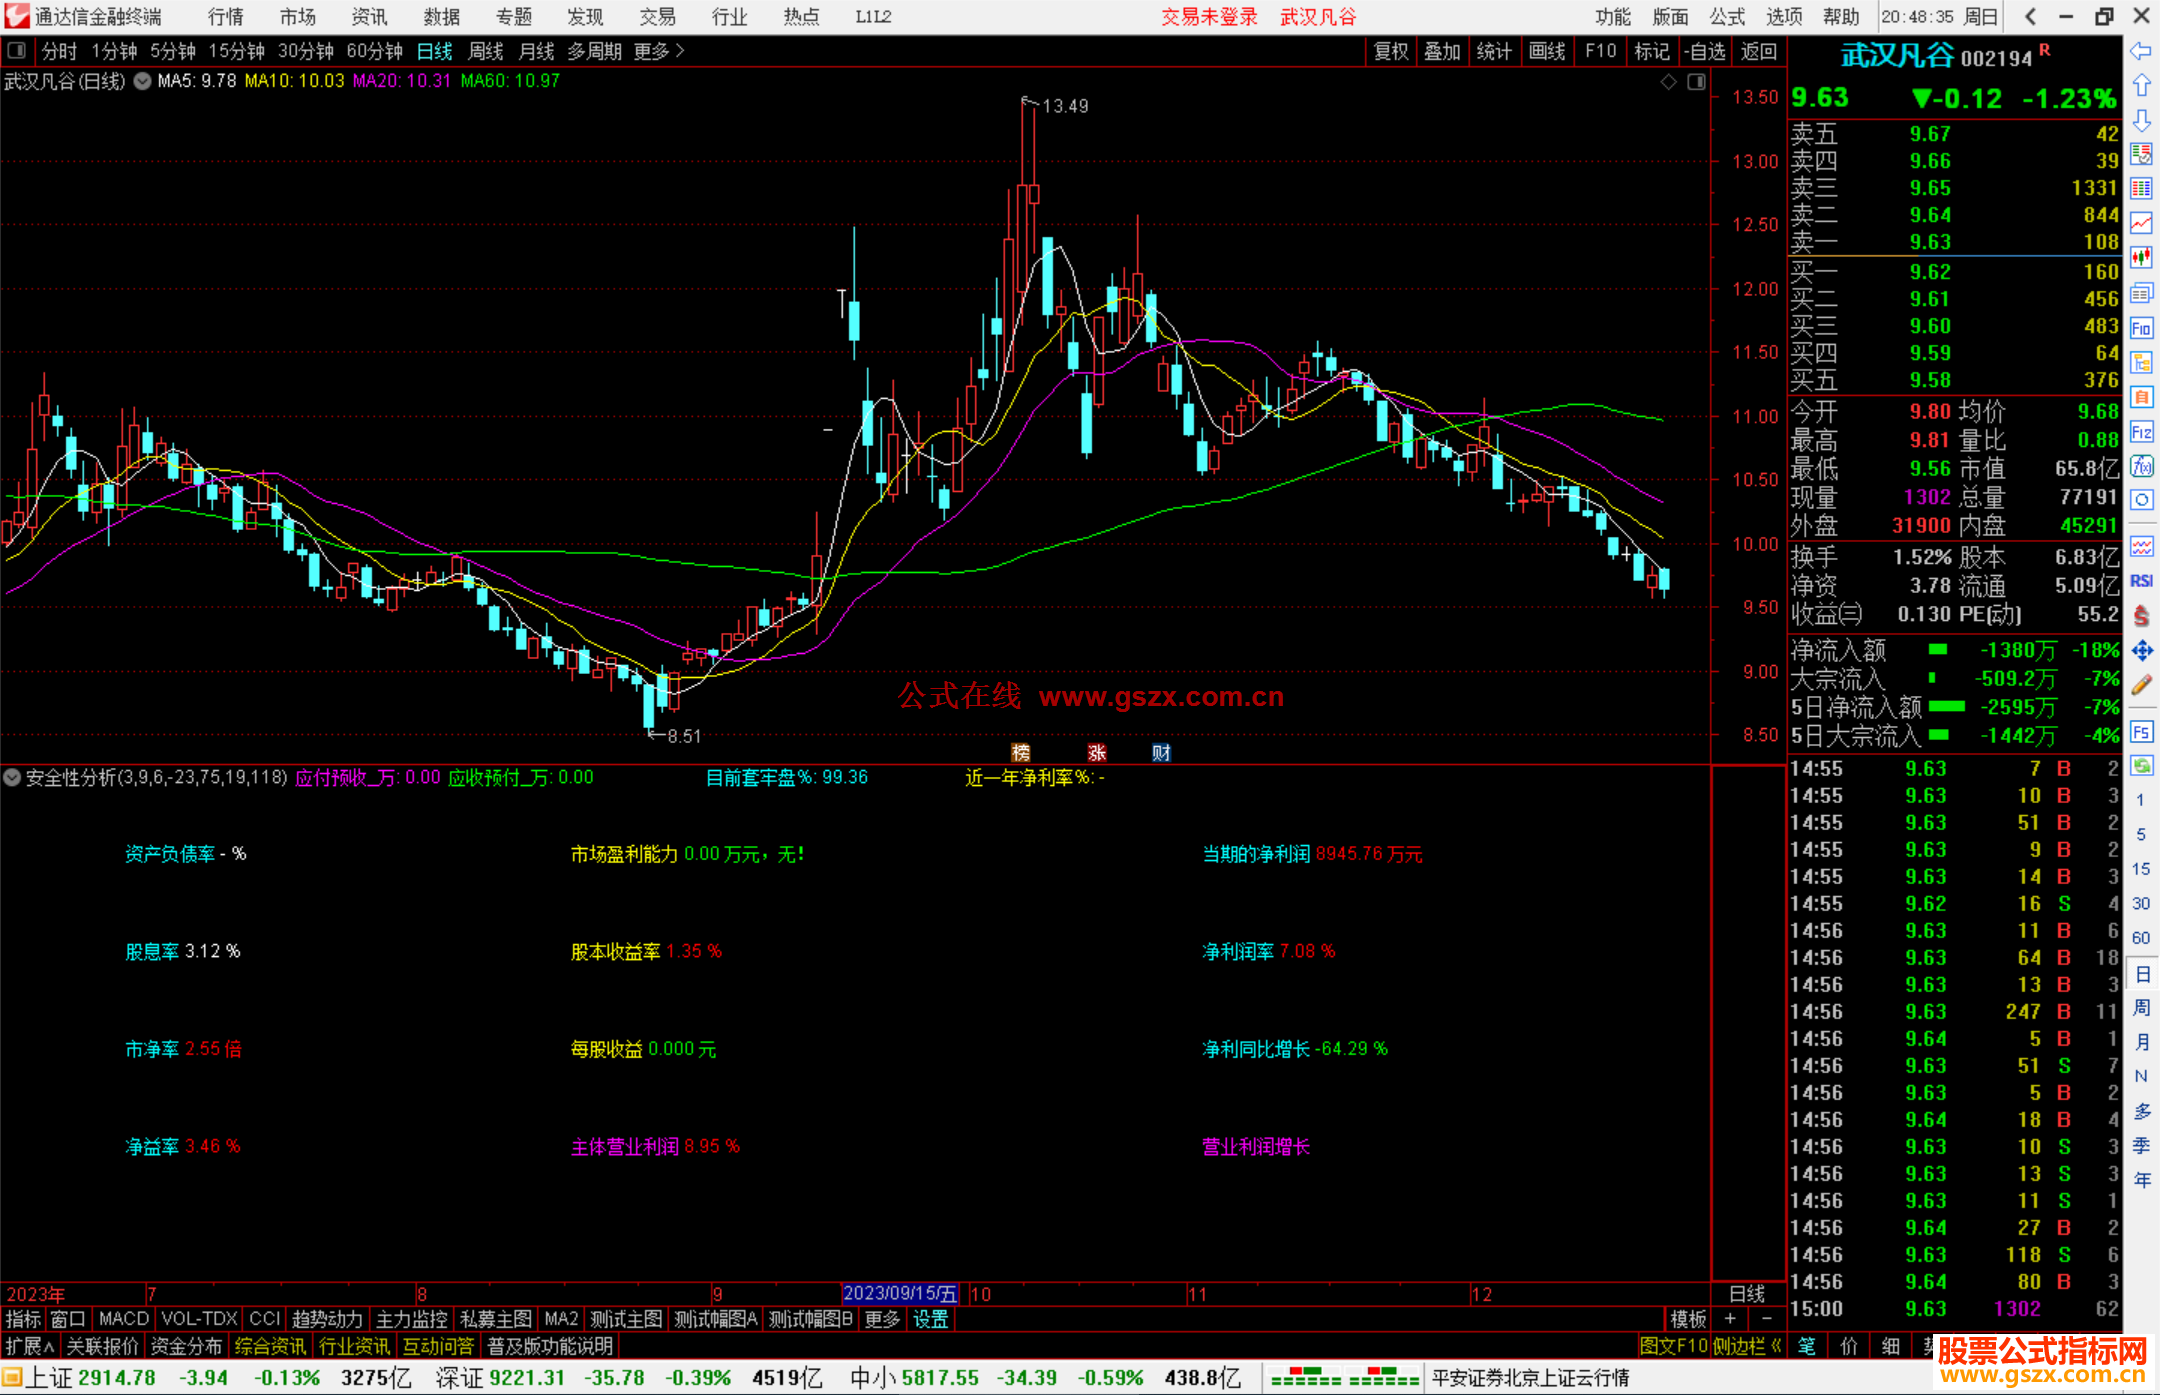The height and width of the screenshot is (1395, 2160).
Task: Open the candlestick chart sidebar icon
Action: click(x=2141, y=258)
